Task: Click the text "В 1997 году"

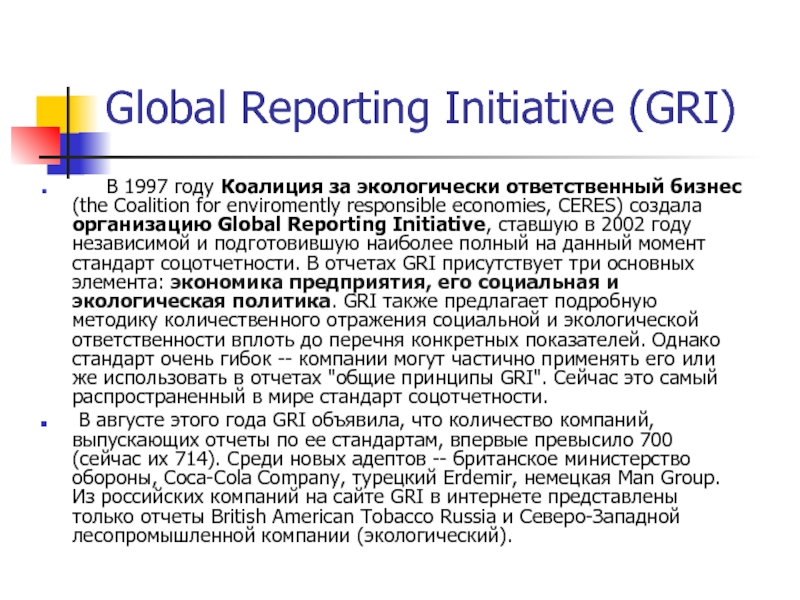Action: point(160,187)
